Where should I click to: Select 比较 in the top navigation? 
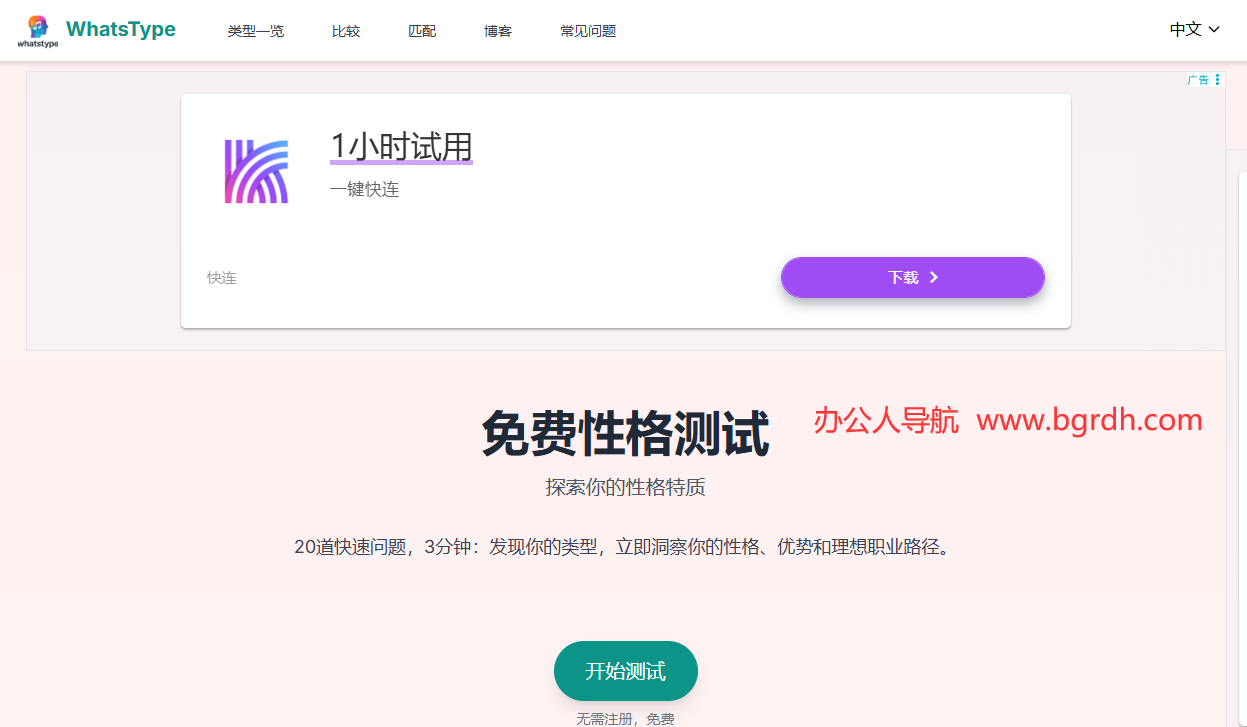[x=345, y=30]
